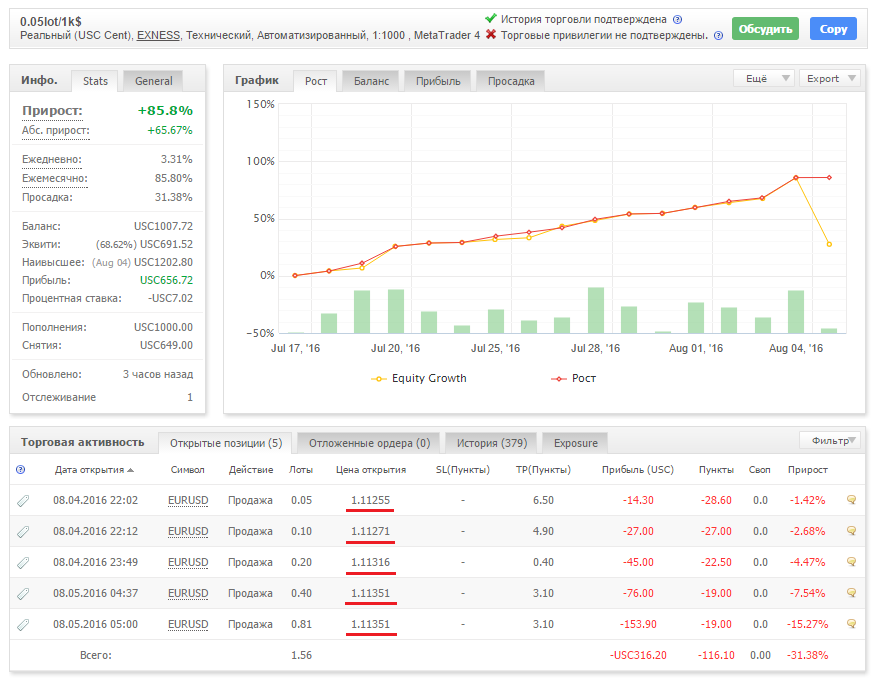
Task: Click the Абс. прирост label
Action: [x=55, y=131]
